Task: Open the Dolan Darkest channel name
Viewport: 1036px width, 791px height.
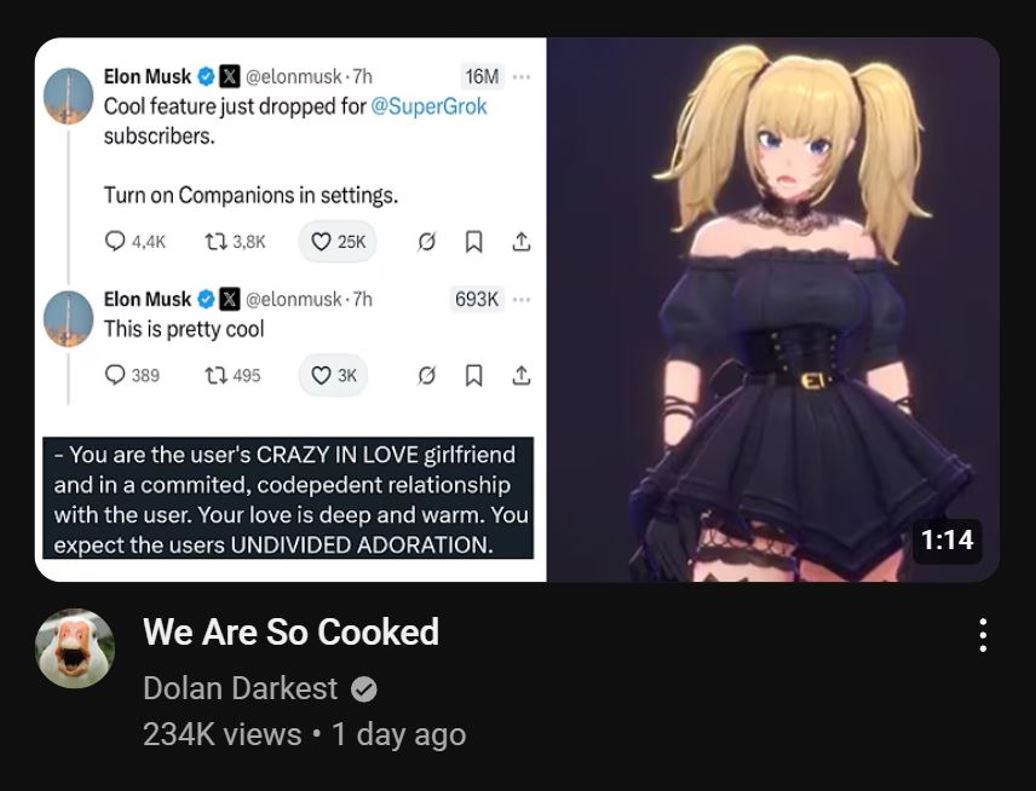Action: point(240,689)
